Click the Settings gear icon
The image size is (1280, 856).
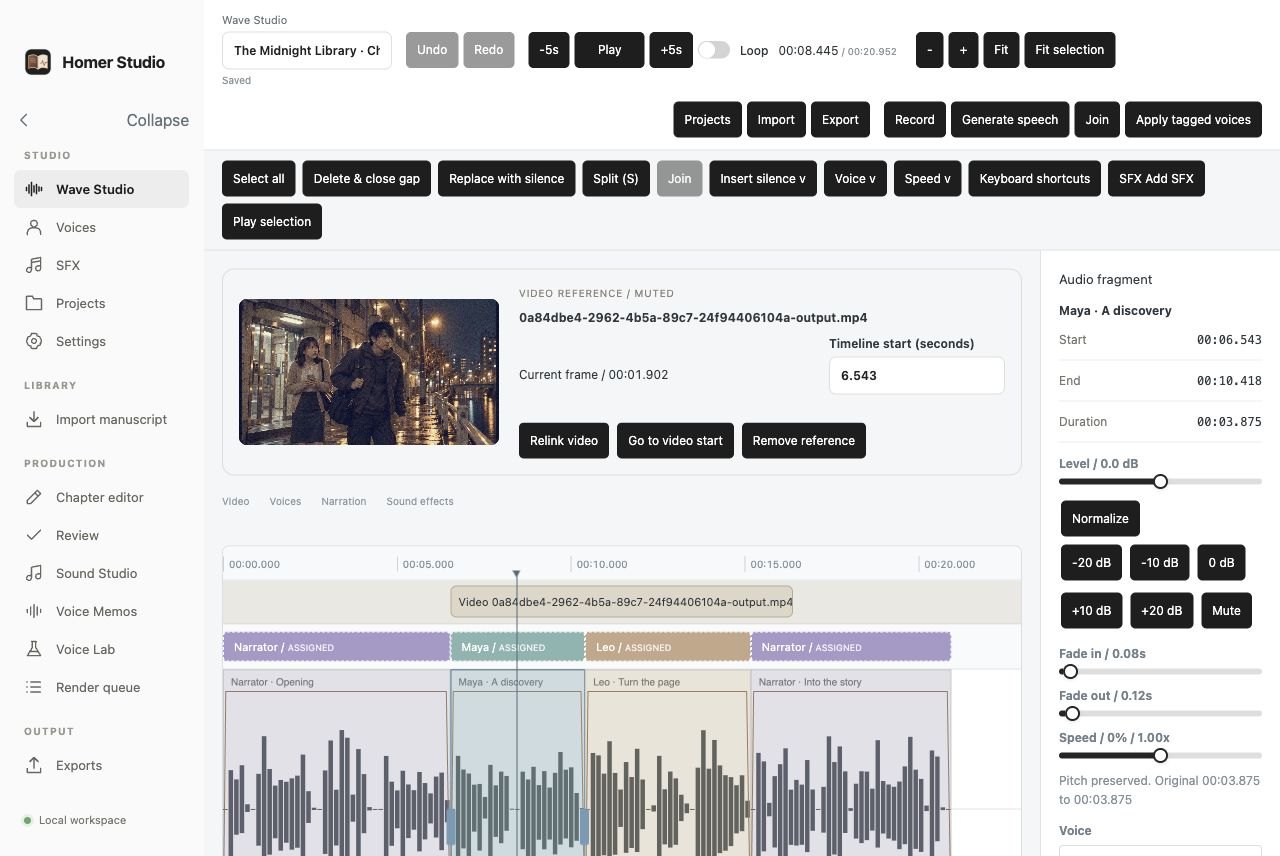coord(34,341)
